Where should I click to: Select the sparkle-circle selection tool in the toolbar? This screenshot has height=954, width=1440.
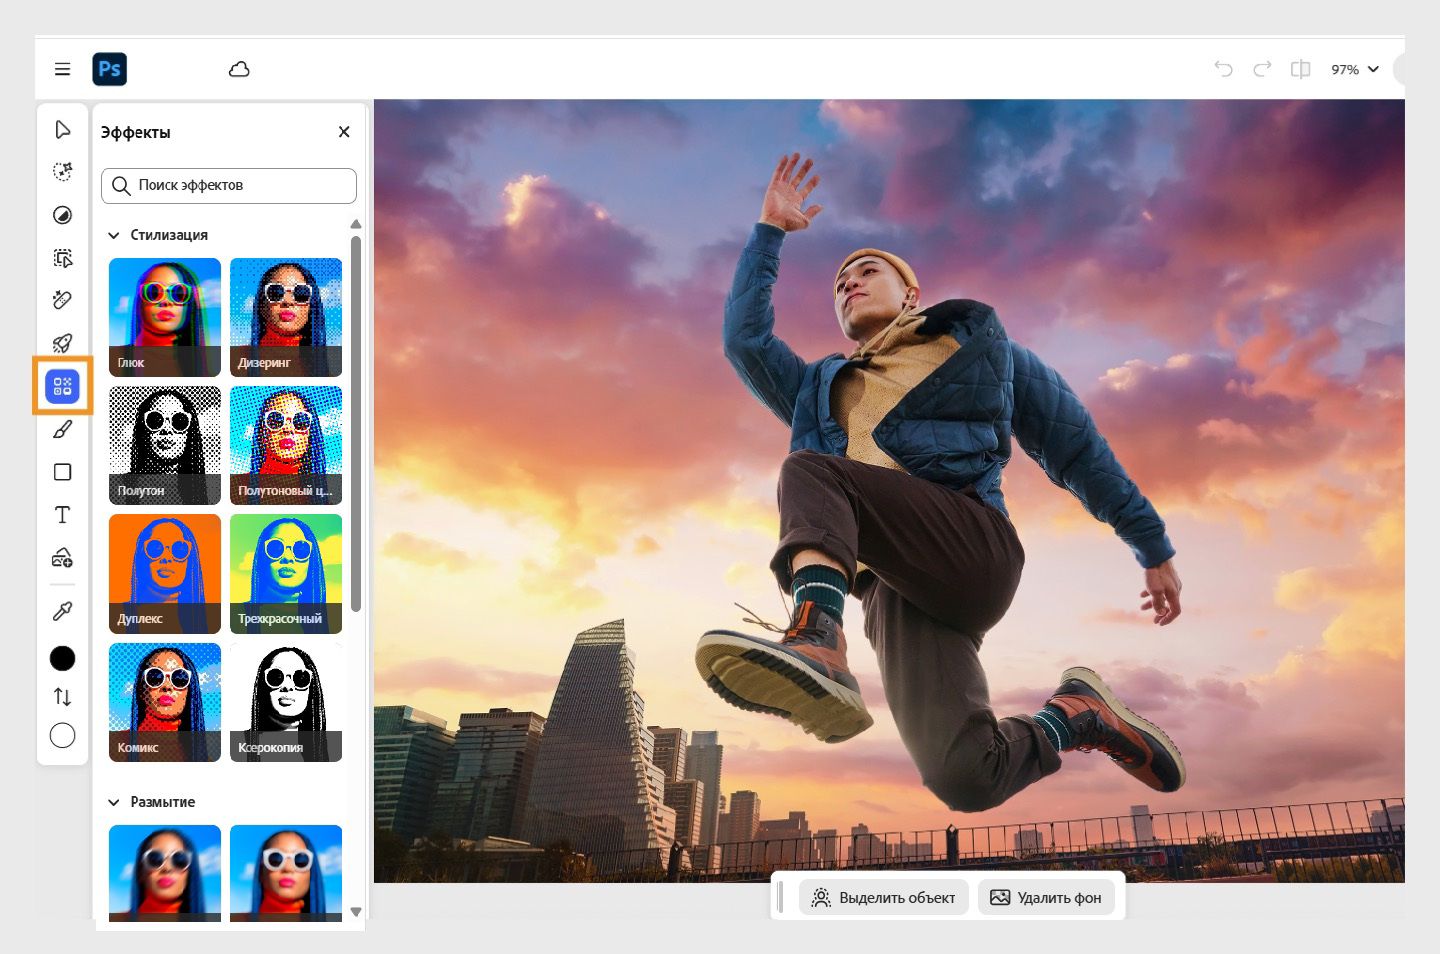(x=62, y=172)
